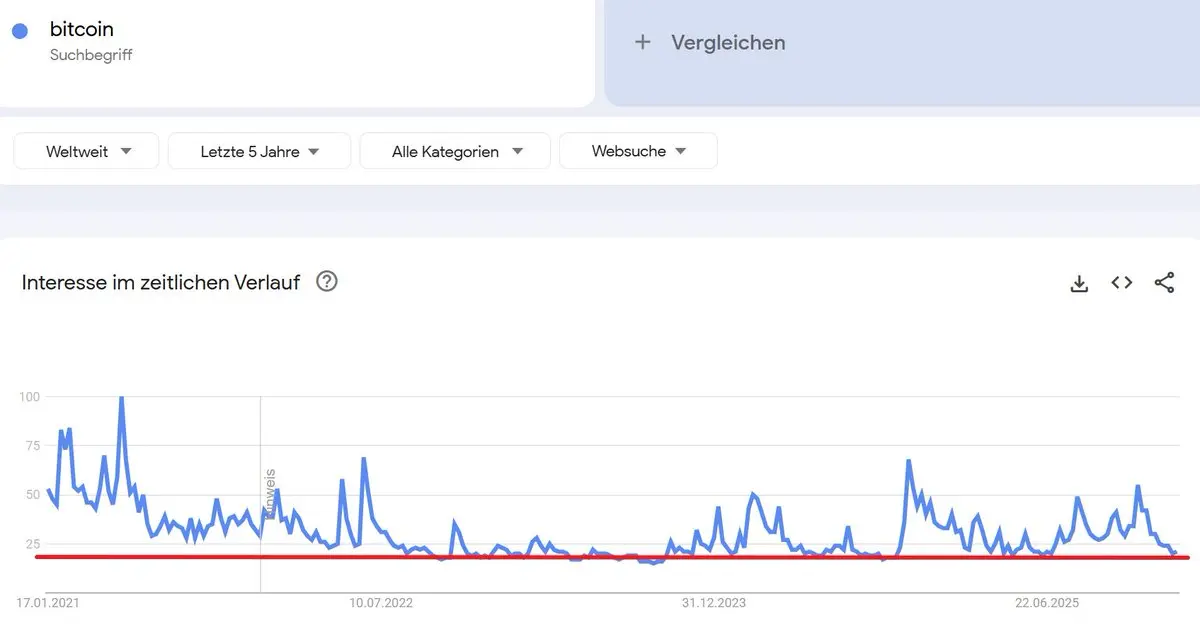Click the share icon
The image size is (1200, 632).
(1164, 283)
